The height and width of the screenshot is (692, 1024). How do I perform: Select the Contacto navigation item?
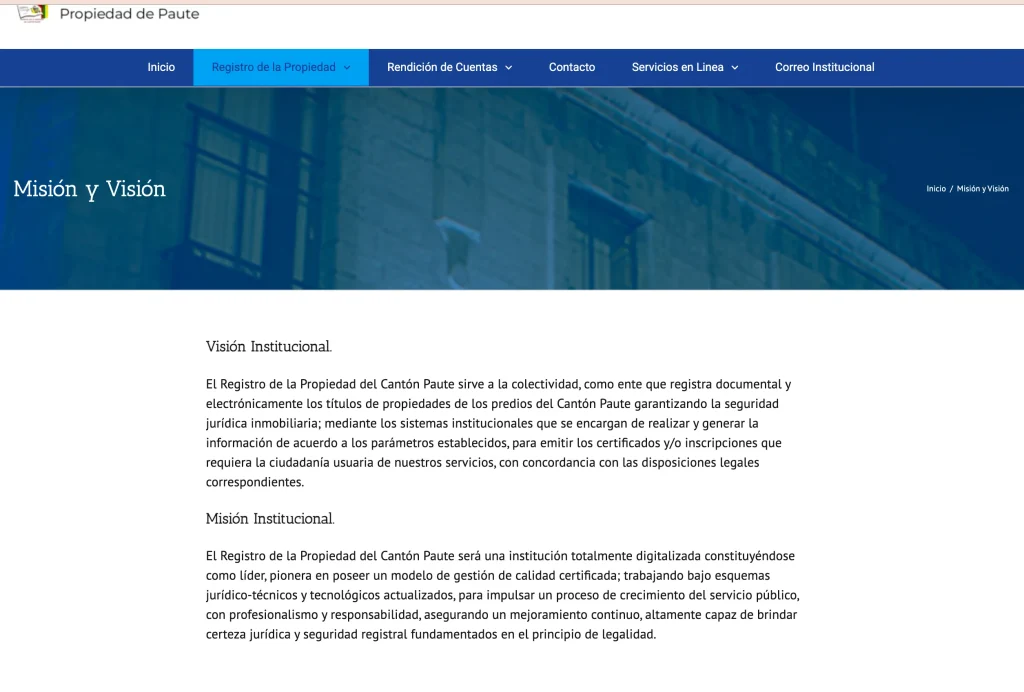tap(571, 67)
